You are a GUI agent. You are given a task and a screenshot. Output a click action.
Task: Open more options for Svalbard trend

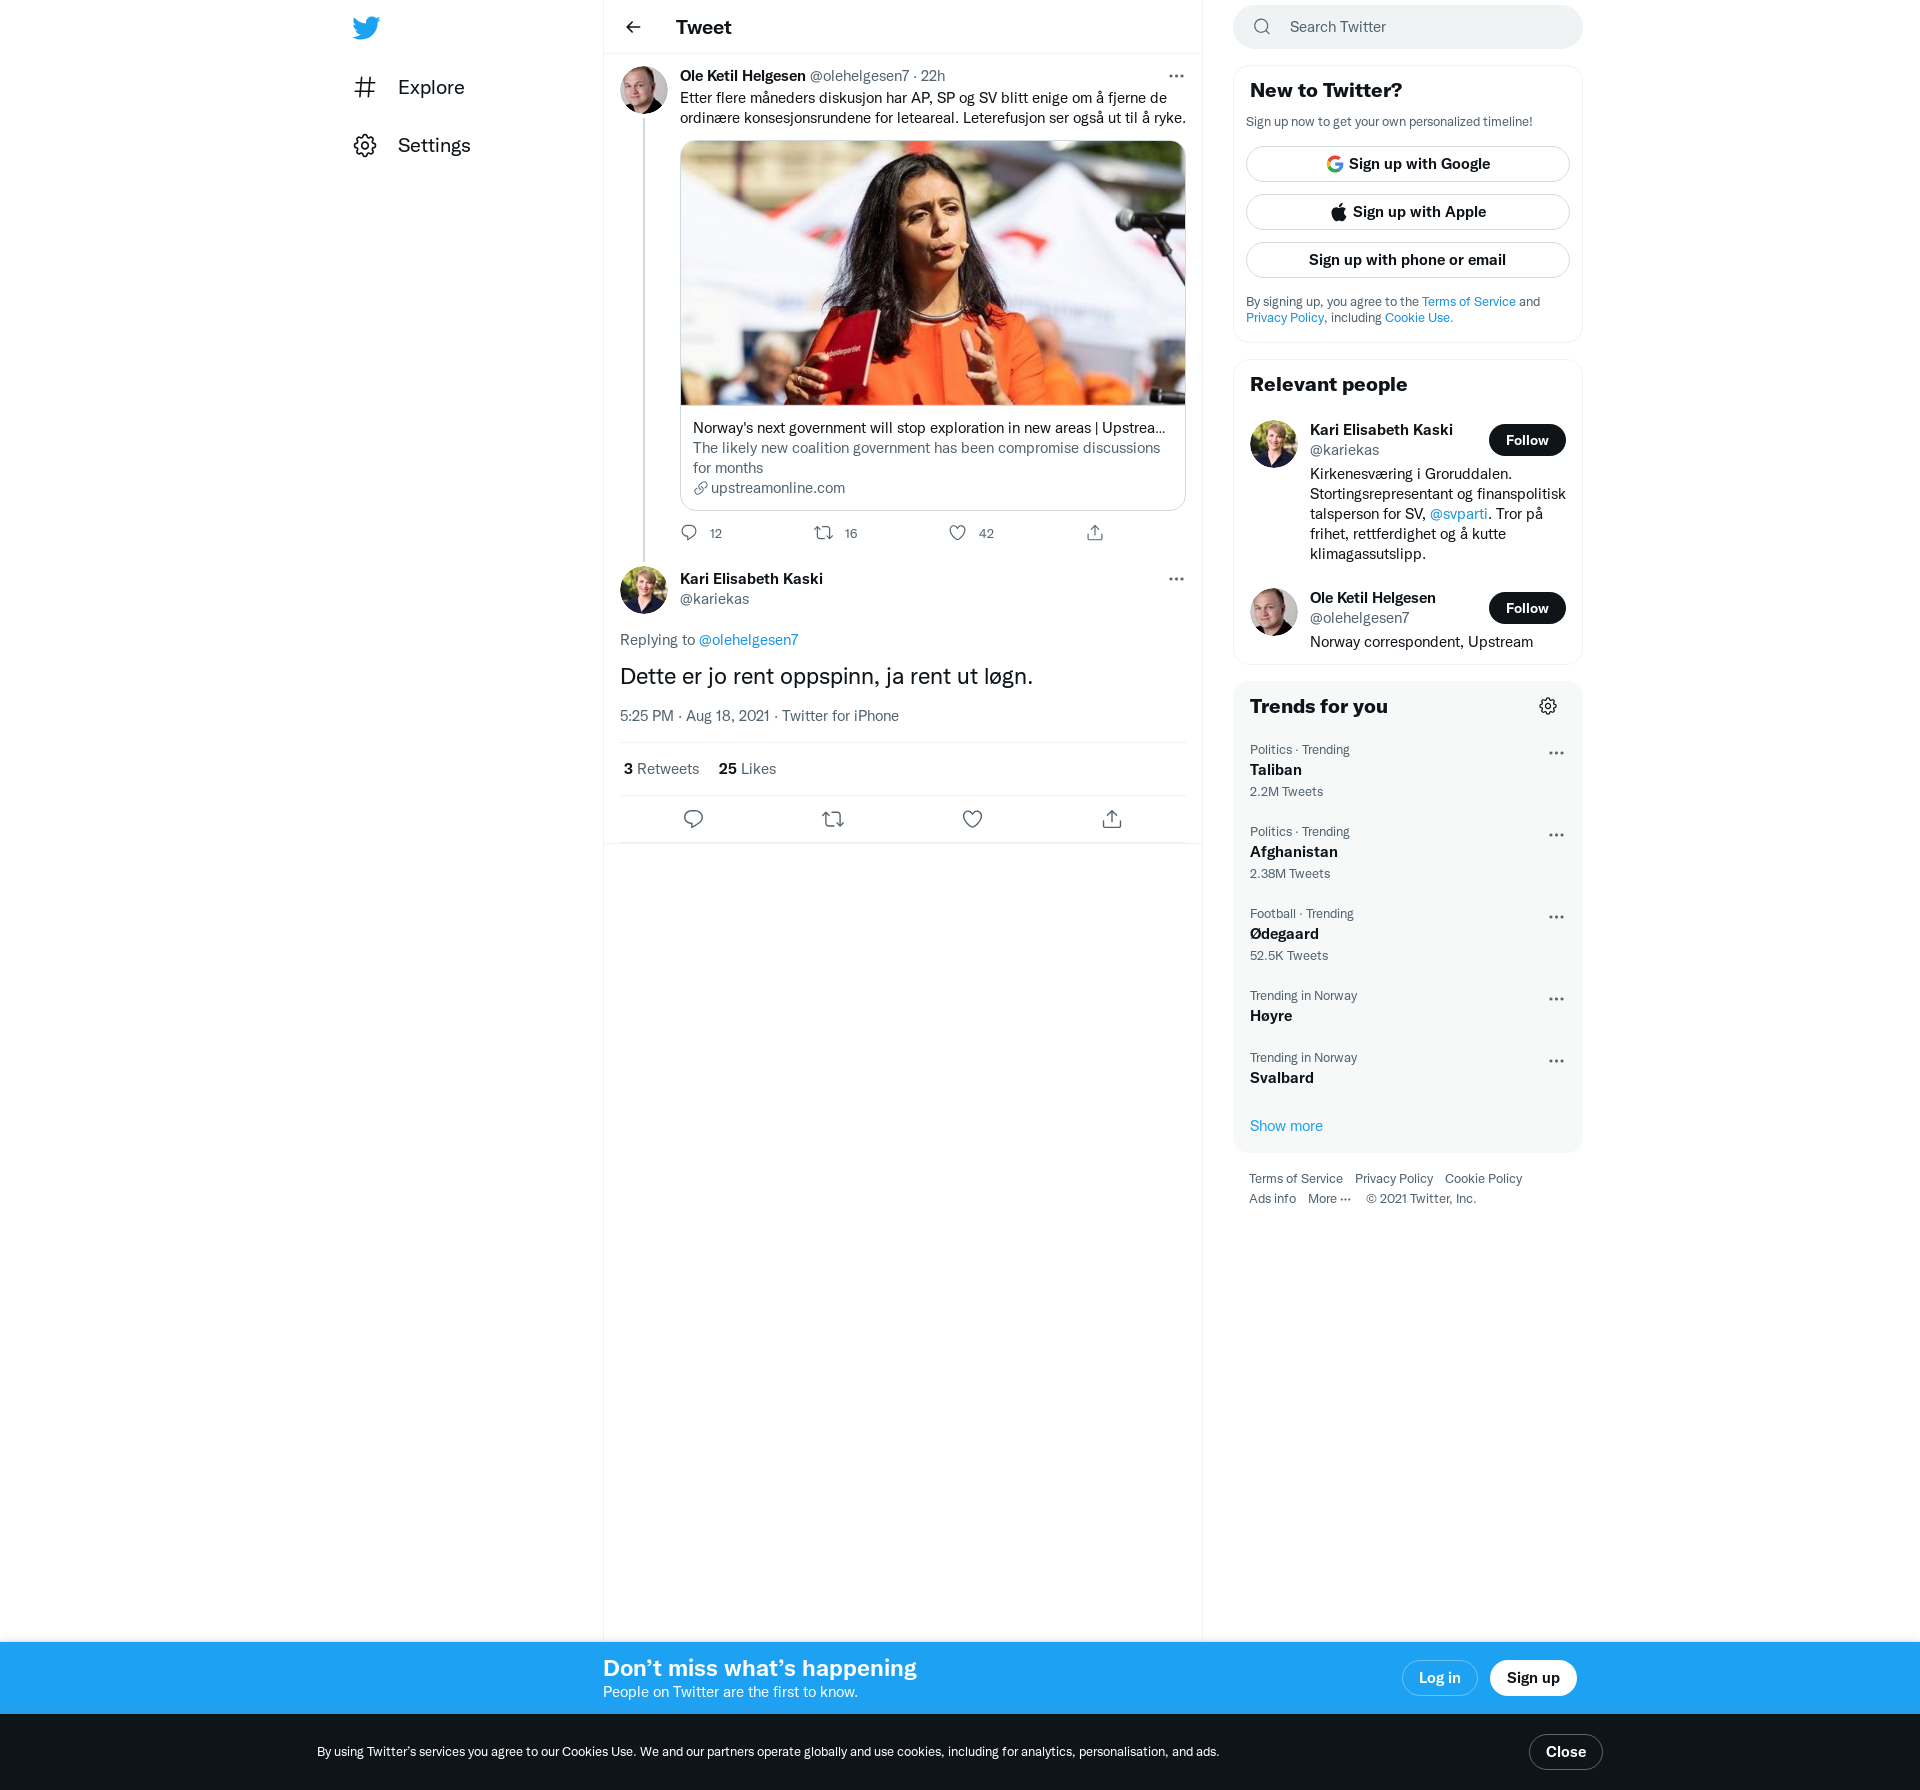pyautogui.click(x=1556, y=1061)
